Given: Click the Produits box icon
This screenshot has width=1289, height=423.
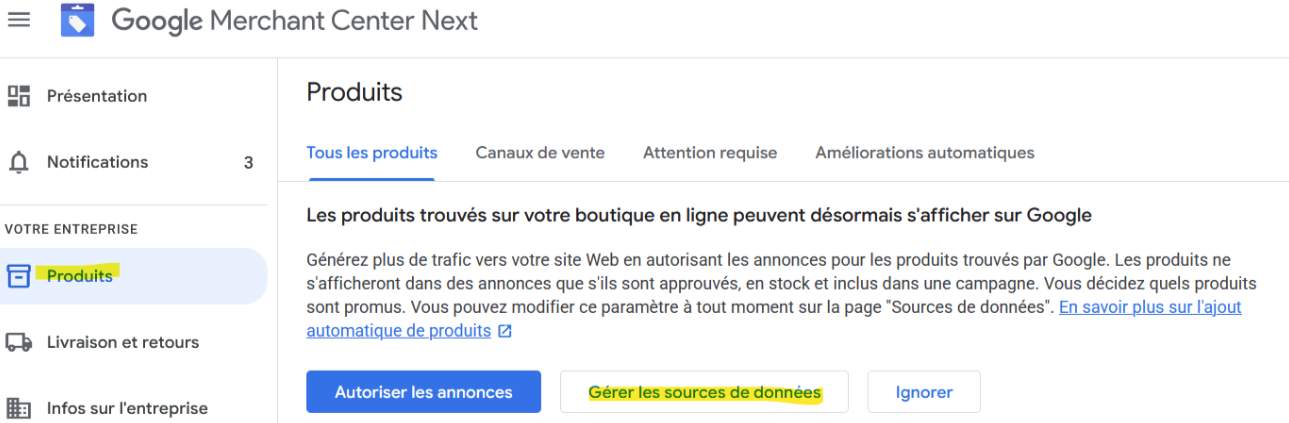Looking at the screenshot, I should click(18, 276).
